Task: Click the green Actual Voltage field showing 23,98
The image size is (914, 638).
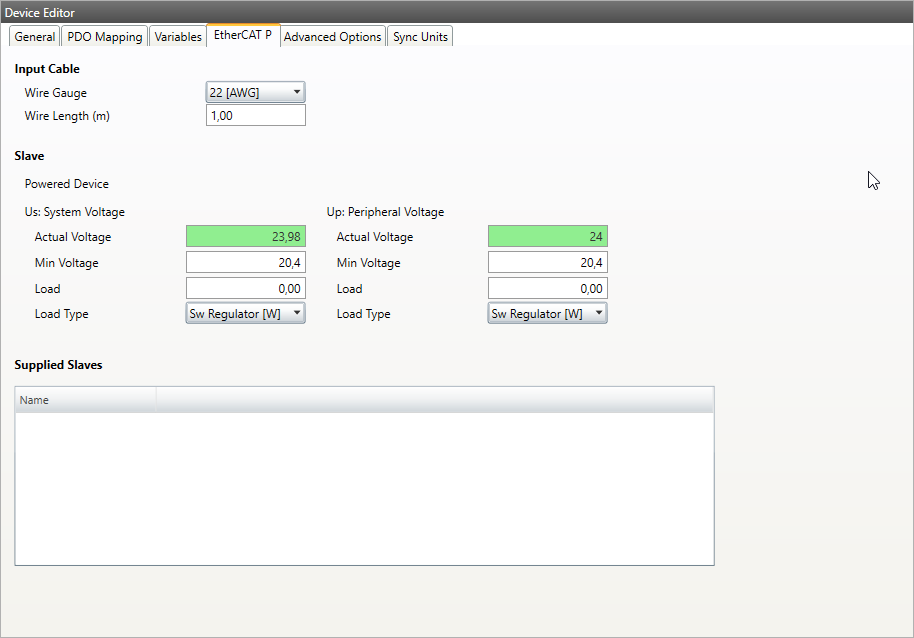Action: click(x=245, y=236)
